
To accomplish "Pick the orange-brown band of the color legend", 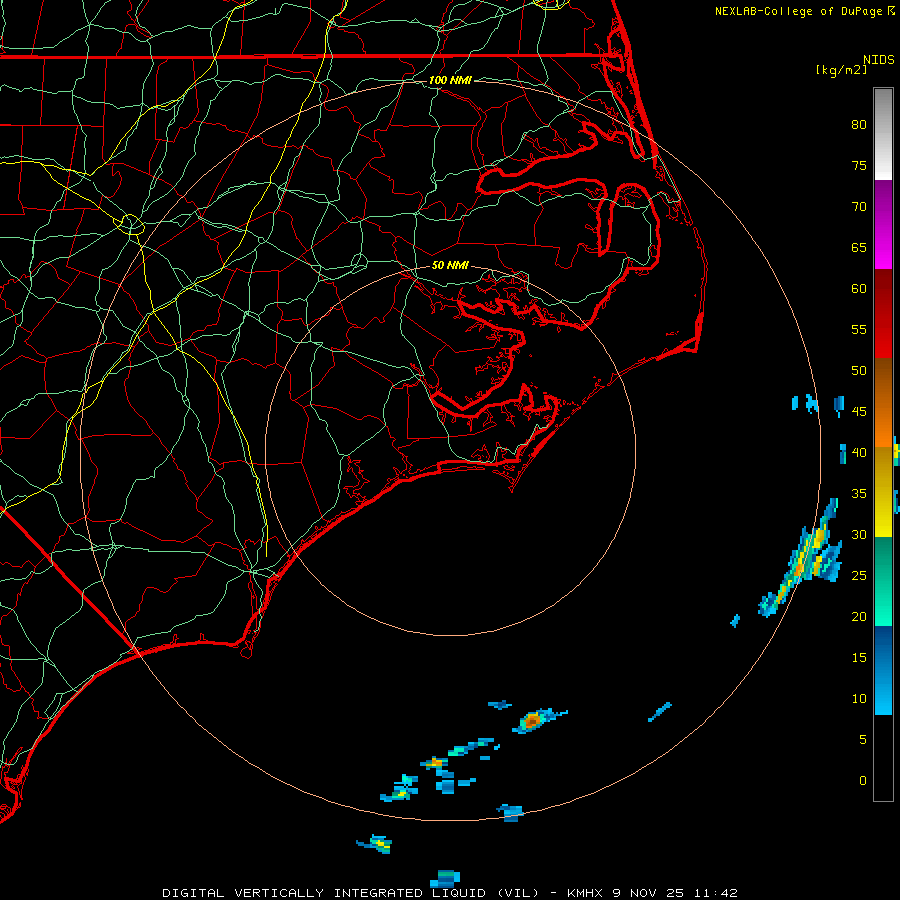I will 883,402.
